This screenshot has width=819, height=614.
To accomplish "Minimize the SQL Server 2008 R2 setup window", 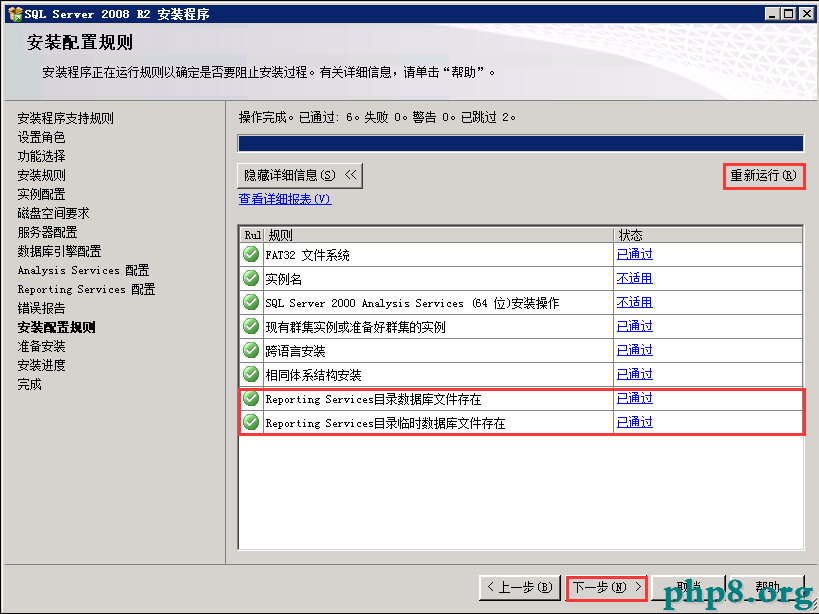I will pyautogui.click(x=773, y=14).
